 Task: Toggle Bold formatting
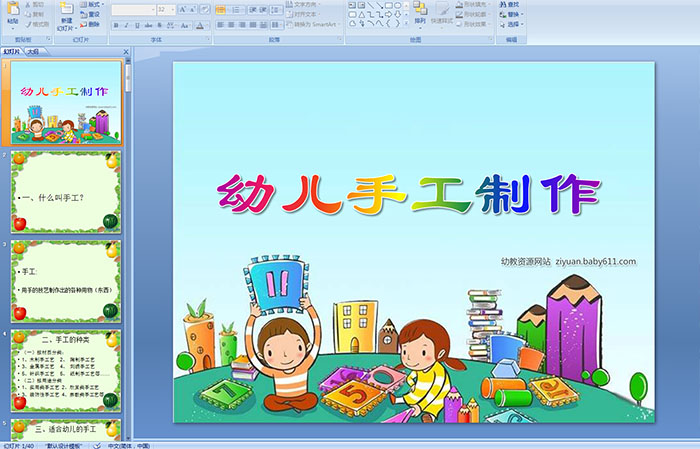[x=116, y=25]
